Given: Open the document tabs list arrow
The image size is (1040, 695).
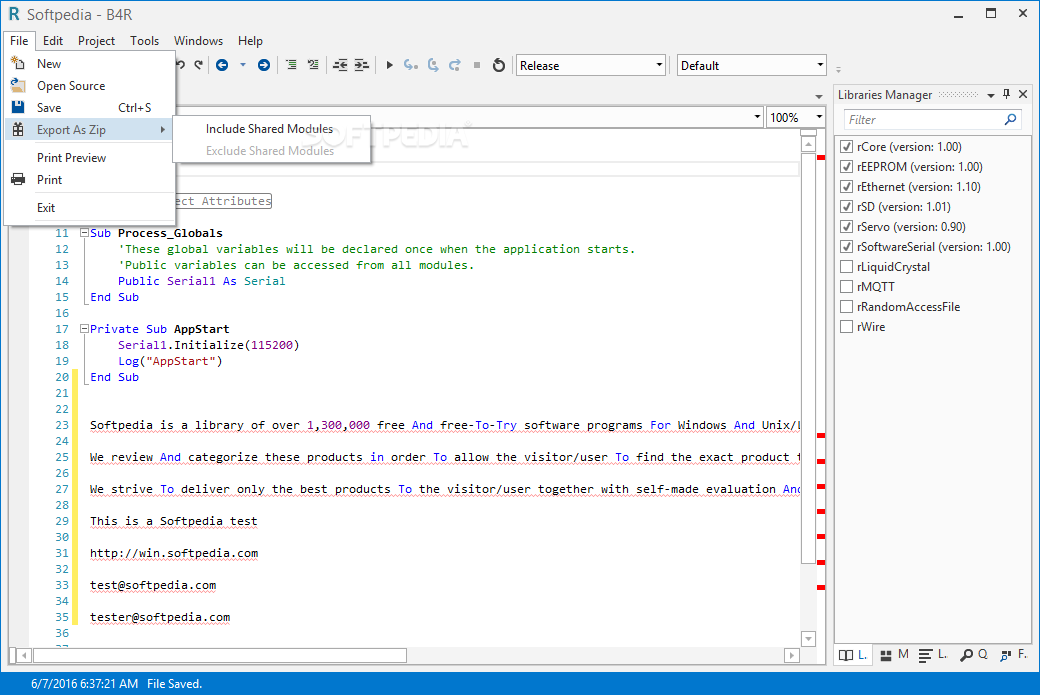Looking at the screenshot, I should coord(819,97).
